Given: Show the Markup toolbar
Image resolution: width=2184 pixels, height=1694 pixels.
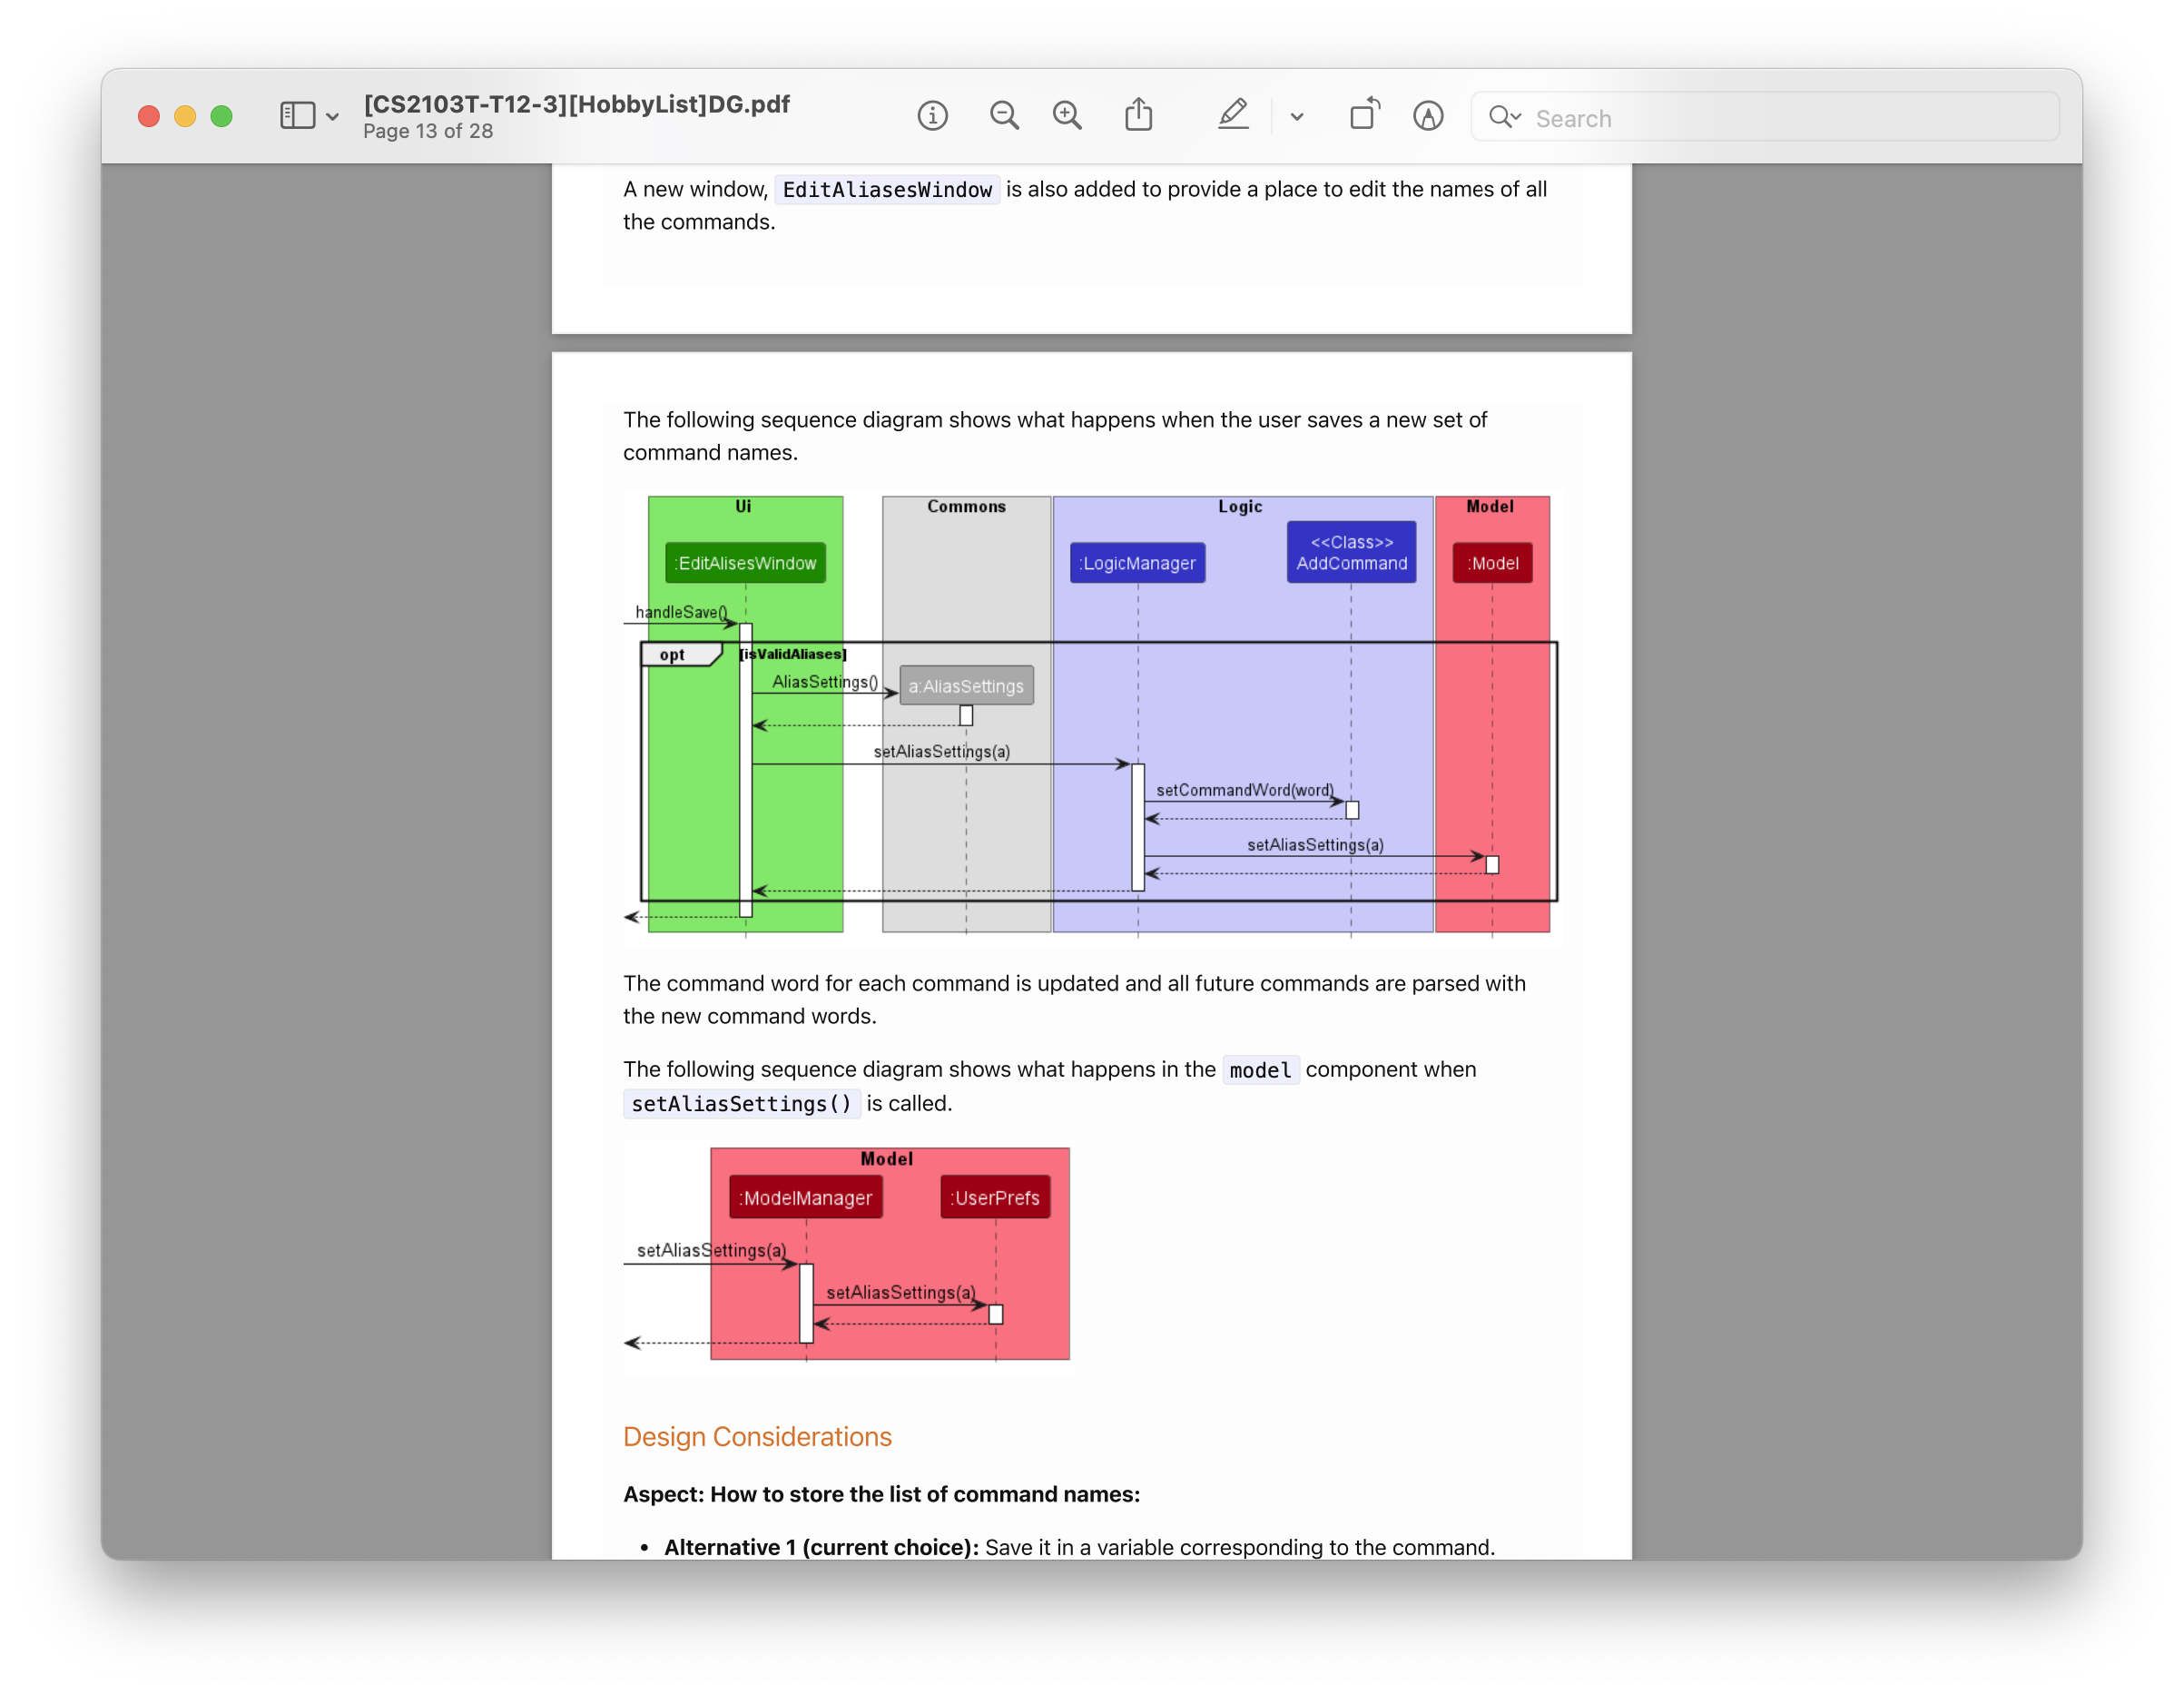Looking at the screenshot, I should pyautogui.click(x=1428, y=116).
